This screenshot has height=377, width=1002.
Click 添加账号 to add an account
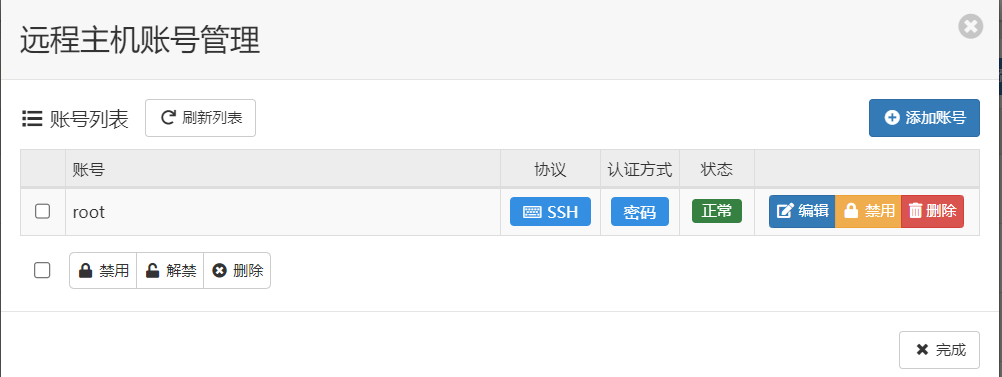pos(924,118)
